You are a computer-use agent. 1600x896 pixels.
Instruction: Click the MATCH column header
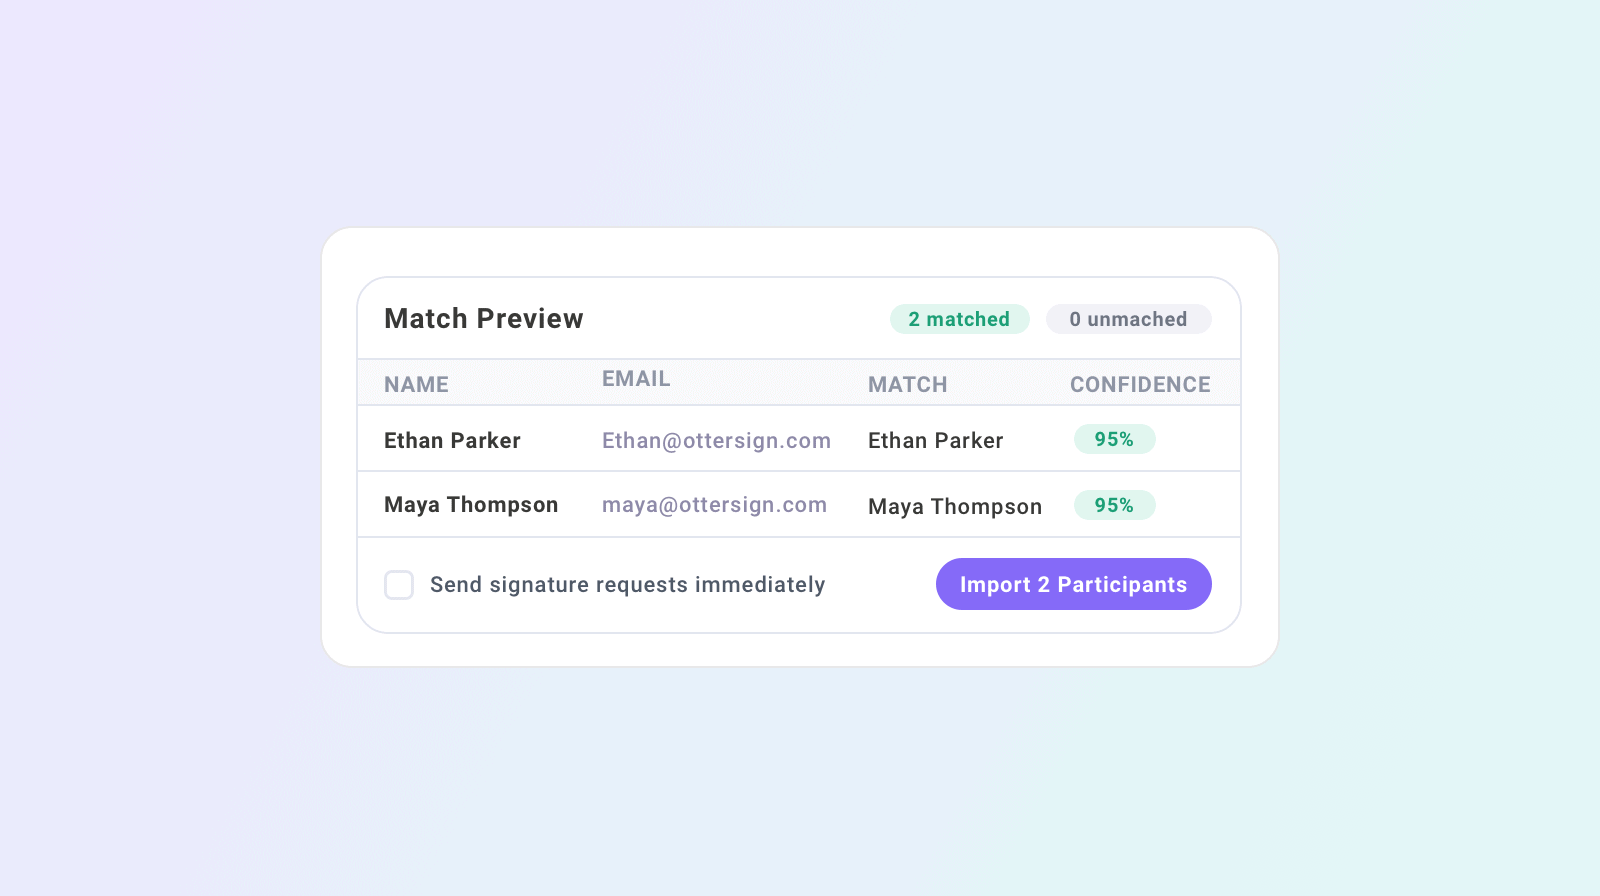907,384
